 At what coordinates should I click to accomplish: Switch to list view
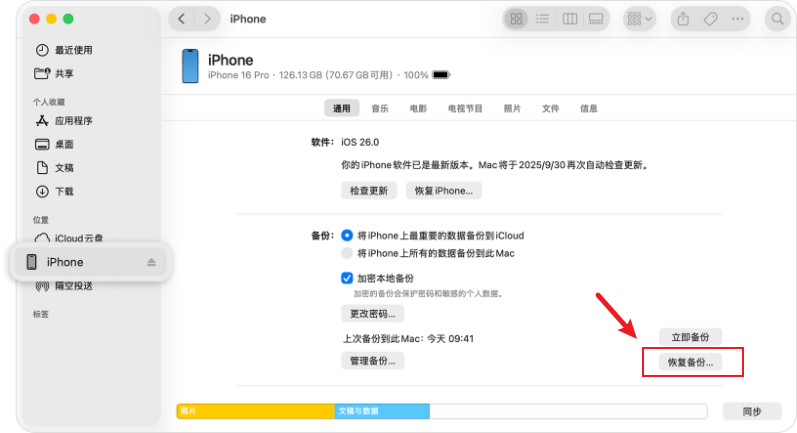543,19
